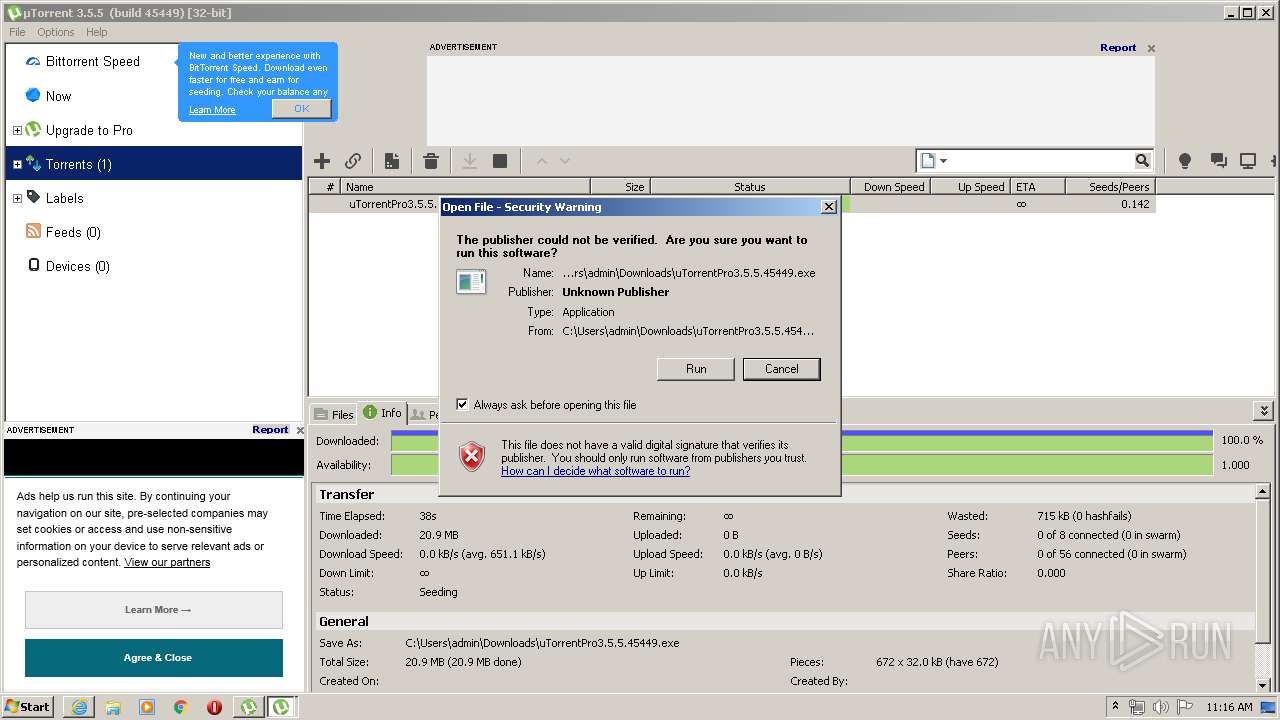Image resolution: width=1280 pixels, height=720 pixels.
Task: Open search provider dropdown arrow
Action: 943,161
